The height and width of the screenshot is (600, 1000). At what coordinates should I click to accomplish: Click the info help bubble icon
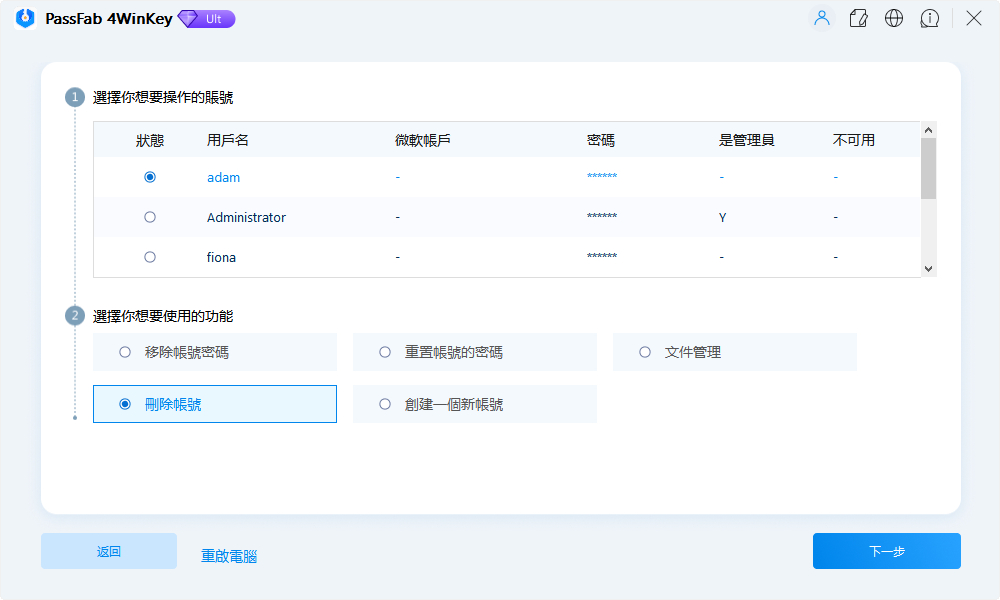[930, 17]
